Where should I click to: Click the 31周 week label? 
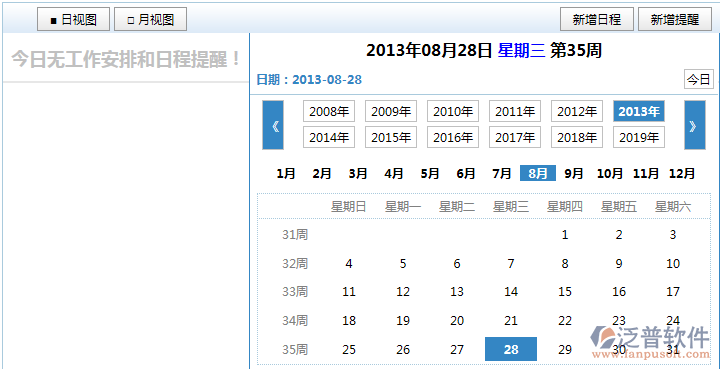coord(295,235)
